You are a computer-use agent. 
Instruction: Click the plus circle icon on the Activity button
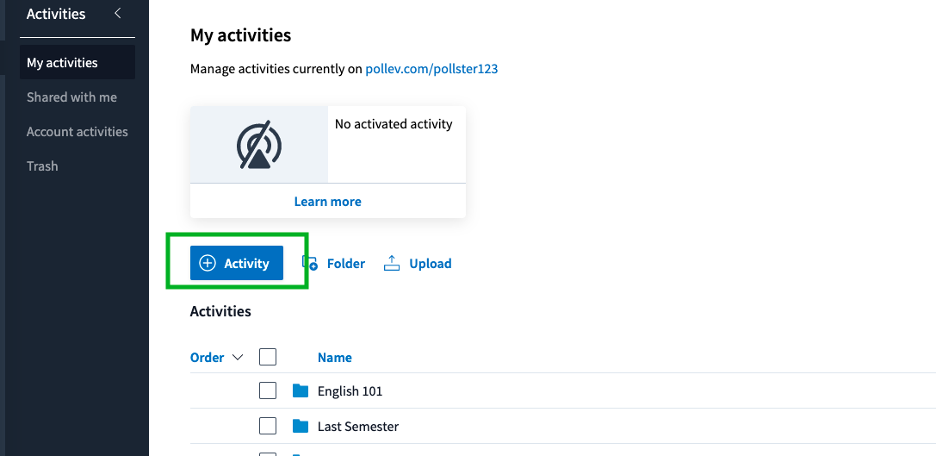coord(207,263)
